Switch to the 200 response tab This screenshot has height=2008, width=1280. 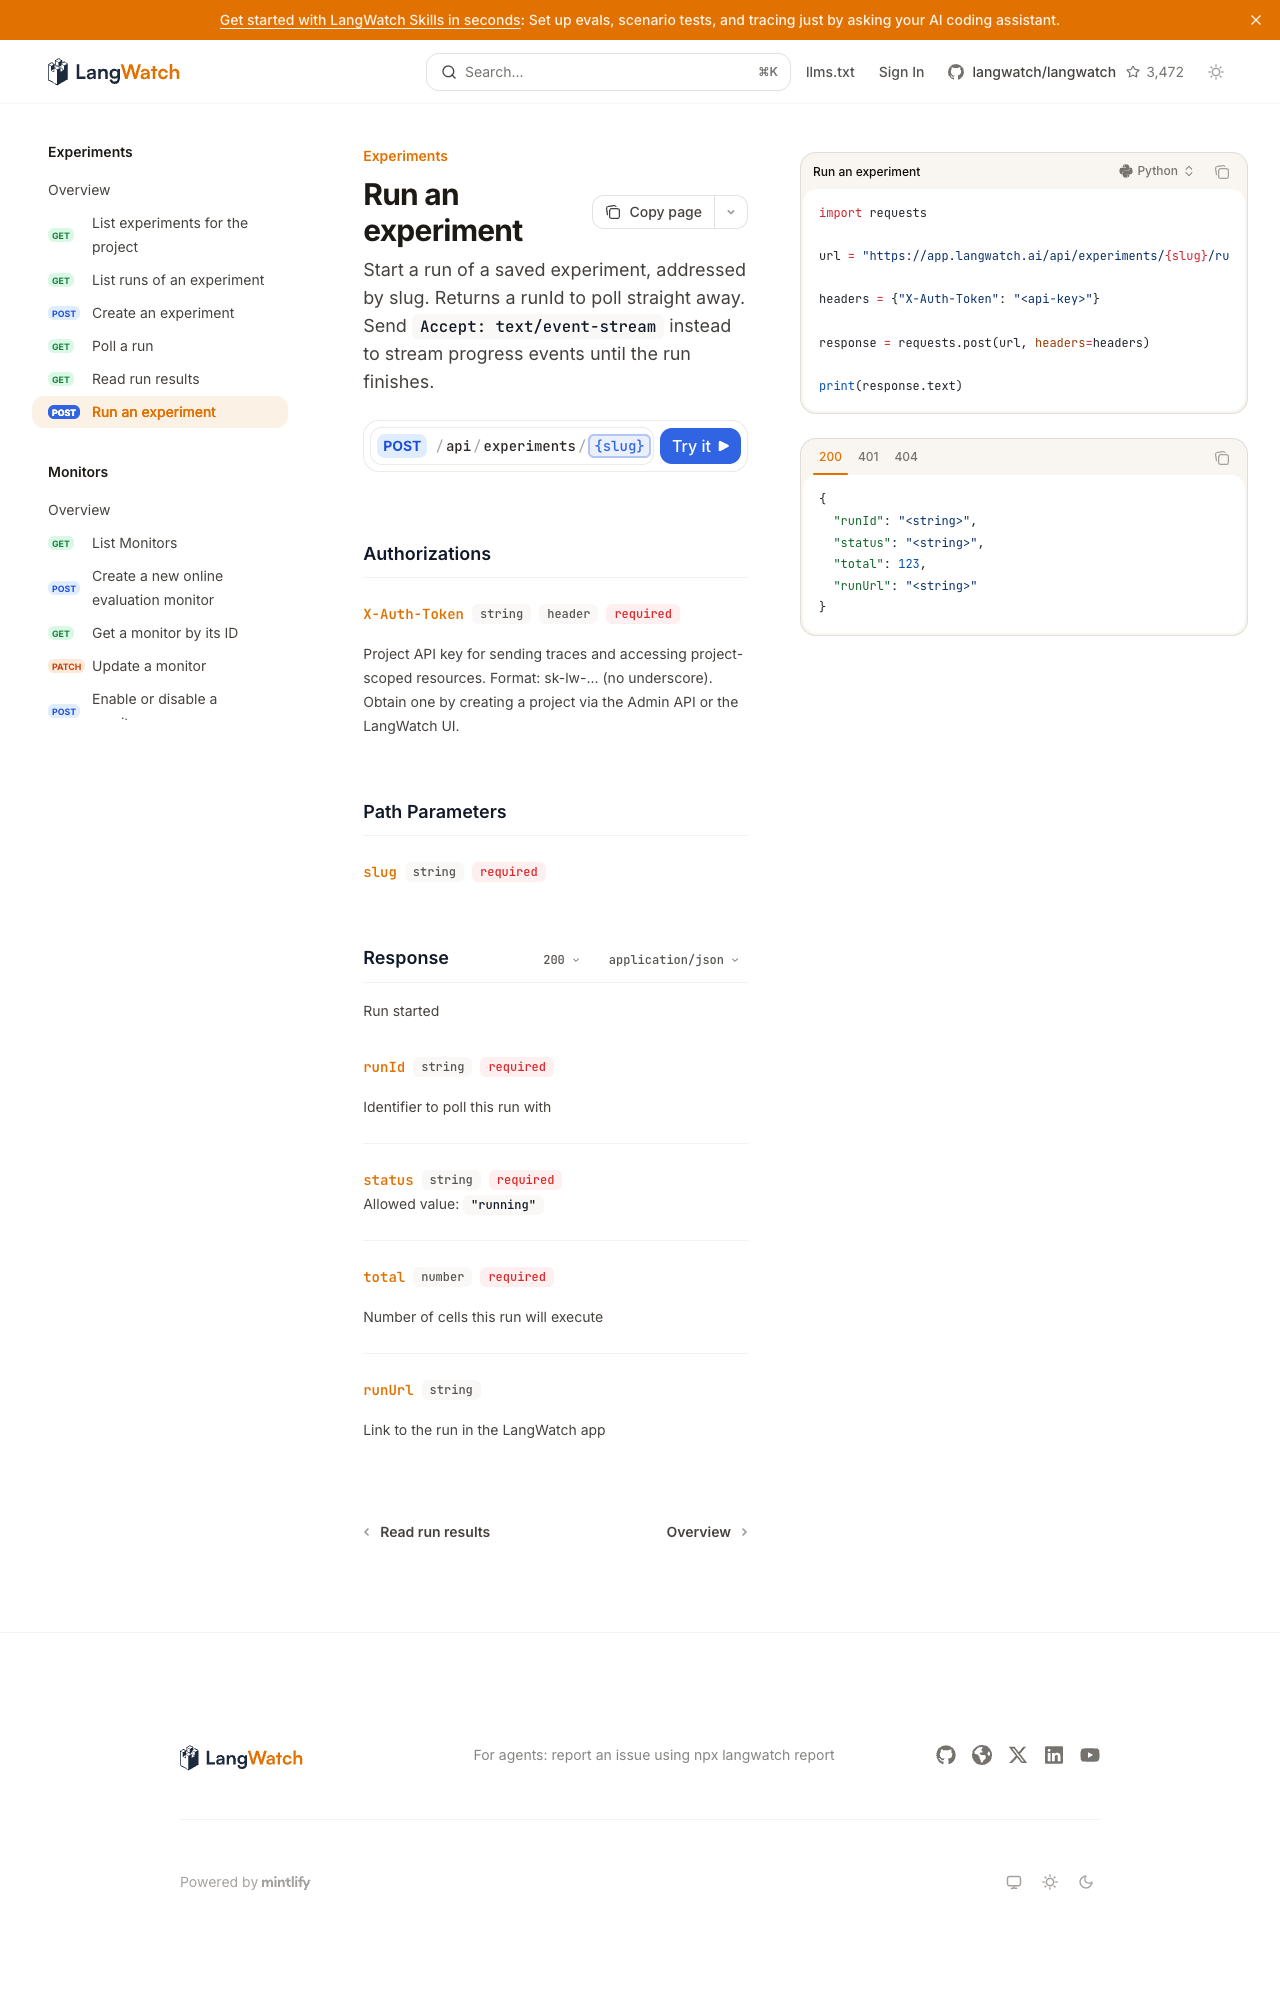830,457
